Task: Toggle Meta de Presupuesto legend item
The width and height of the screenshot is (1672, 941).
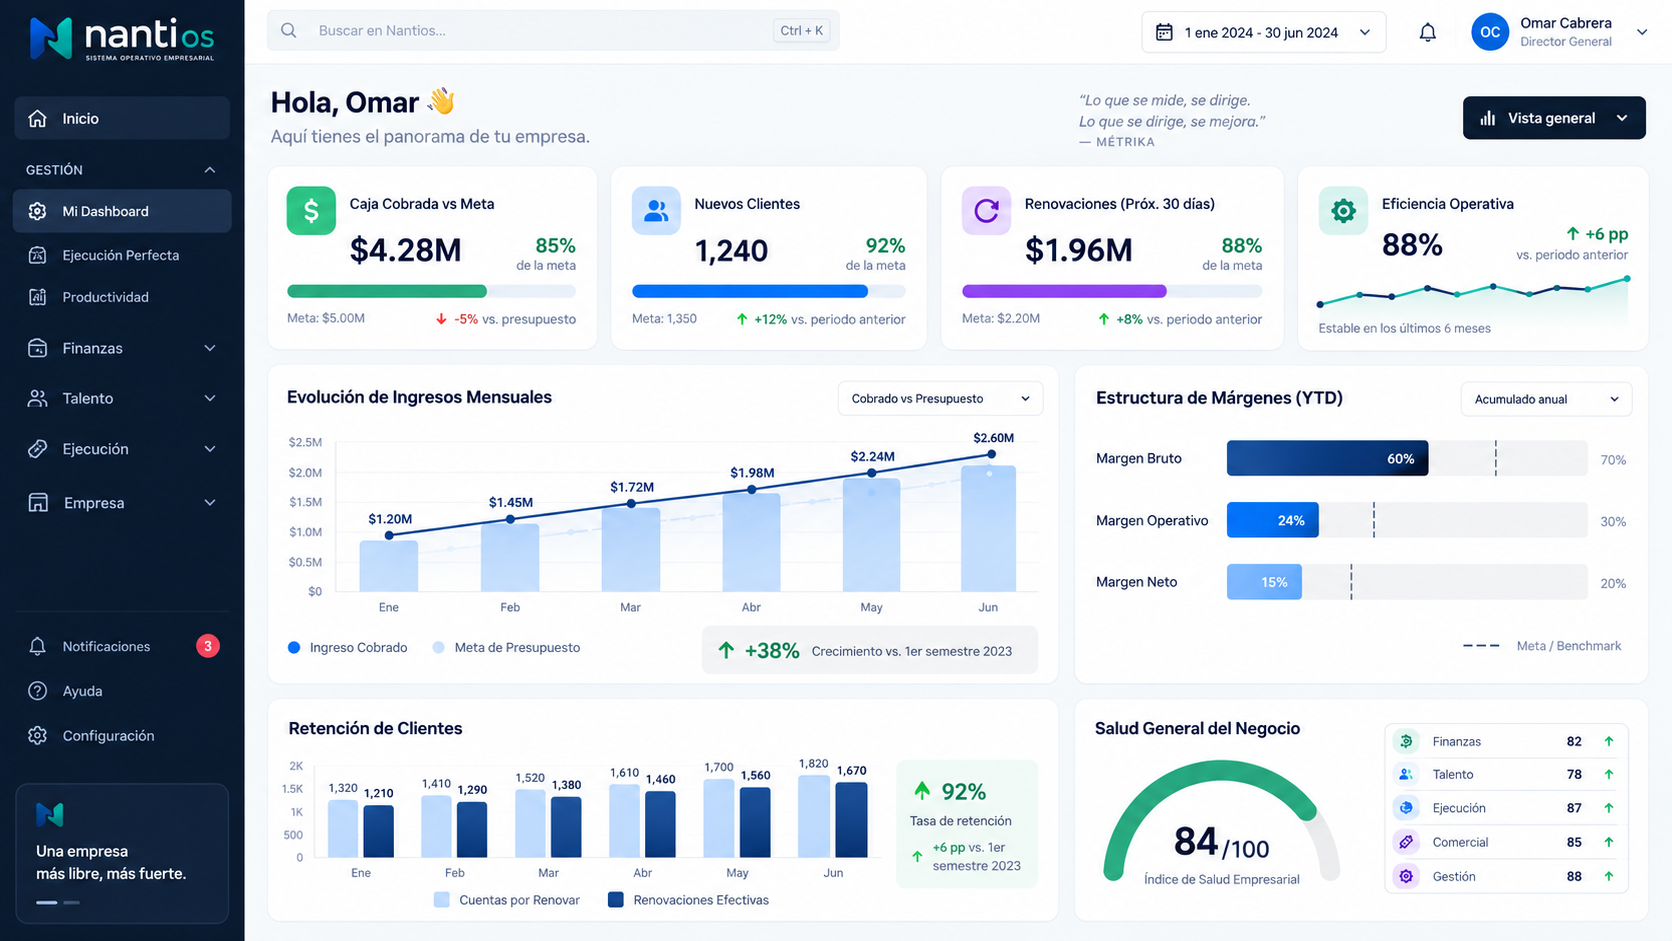Action: [506, 648]
